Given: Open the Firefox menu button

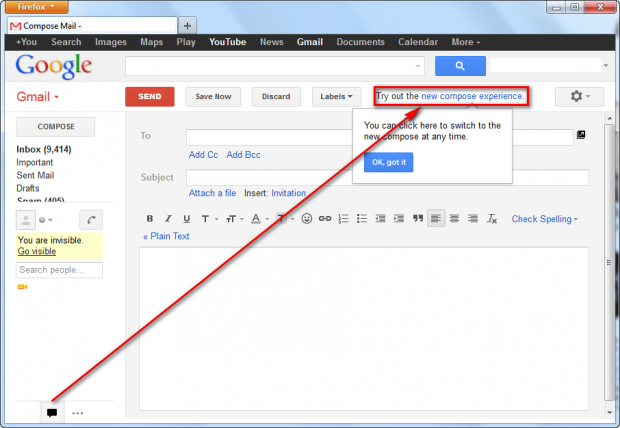Looking at the screenshot, I should coord(36,7).
